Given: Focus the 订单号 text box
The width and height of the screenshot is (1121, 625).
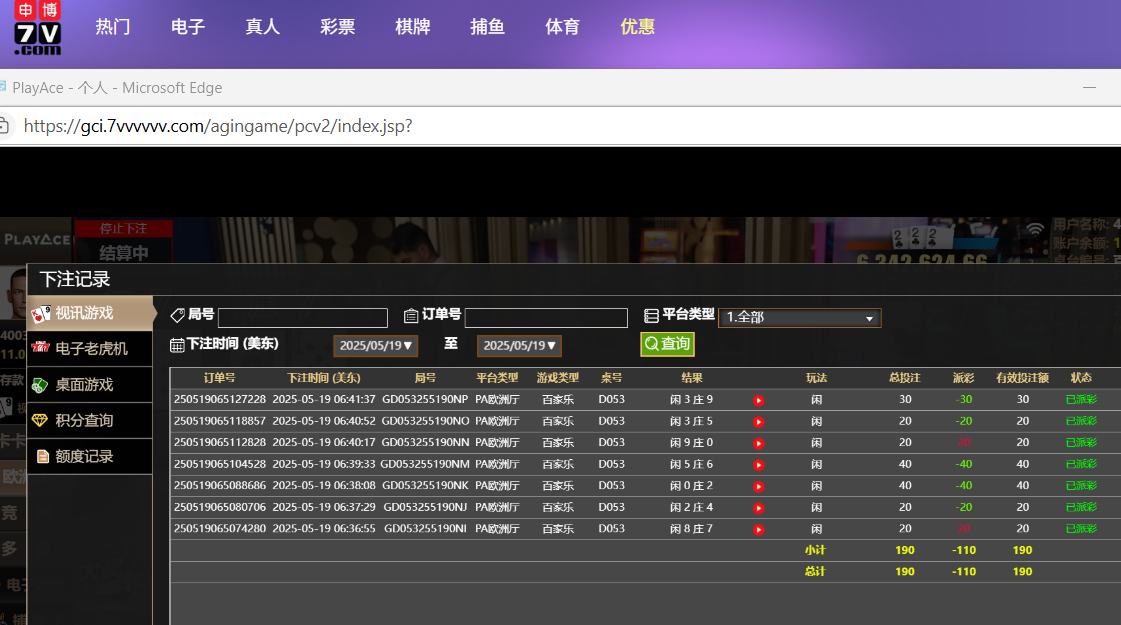Looking at the screenshot, I should click(546, 318).
